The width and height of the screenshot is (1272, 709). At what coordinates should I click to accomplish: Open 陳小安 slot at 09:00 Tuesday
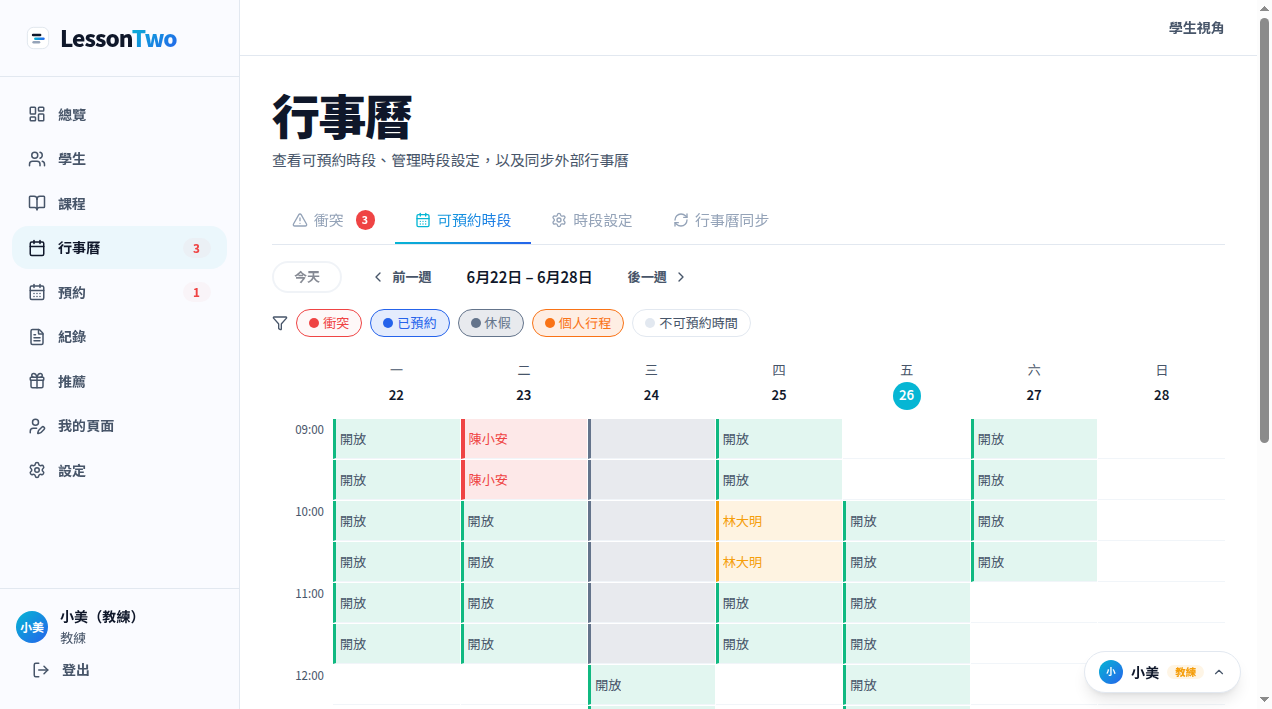coord(524,439)
